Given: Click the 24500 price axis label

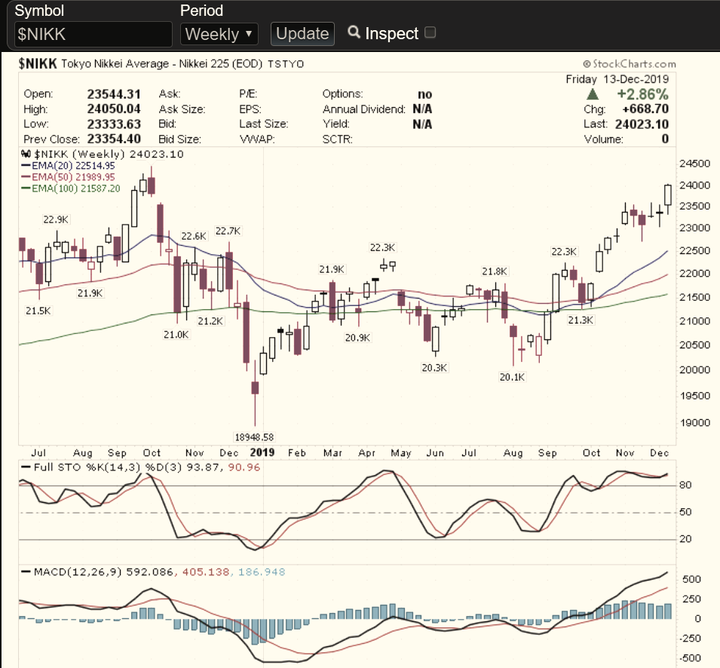Looking at the screenshot, I should point(694,164).
